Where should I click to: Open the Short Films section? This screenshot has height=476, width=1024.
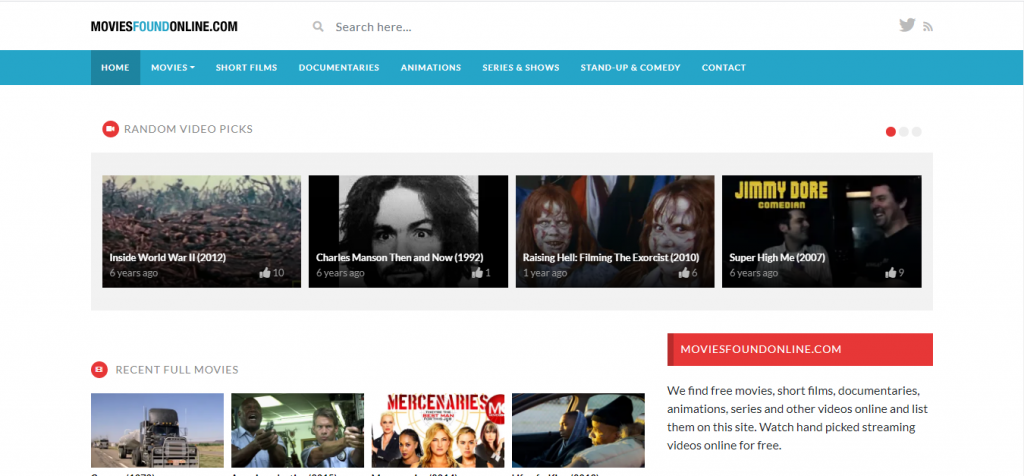point(246,67)
